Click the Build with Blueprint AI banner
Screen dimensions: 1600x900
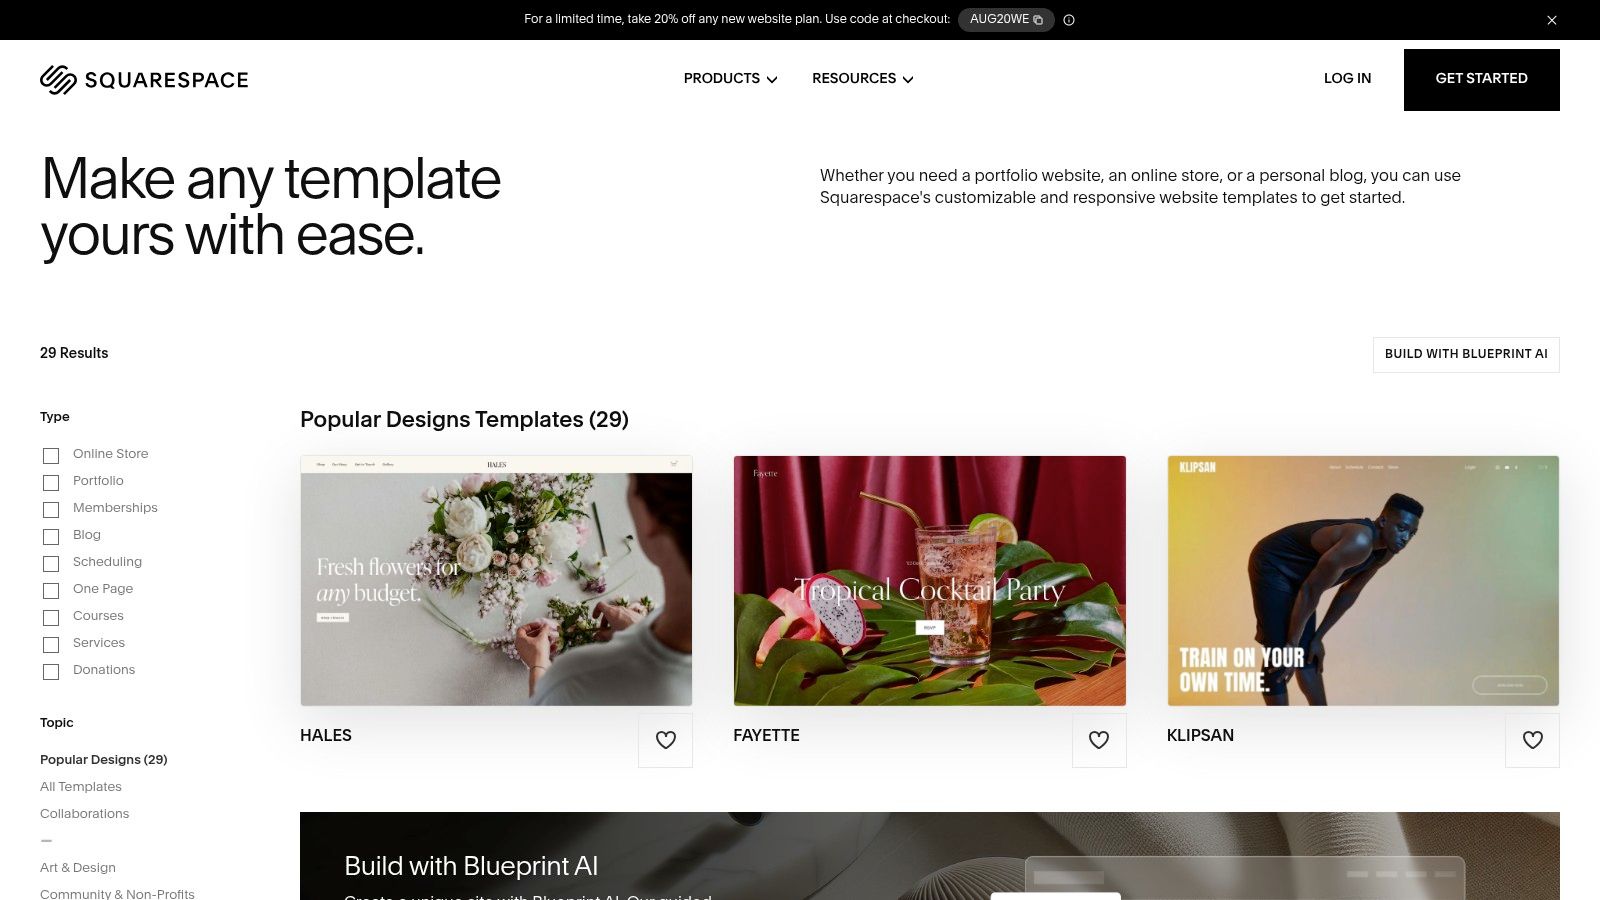click(x=930, y=856)
